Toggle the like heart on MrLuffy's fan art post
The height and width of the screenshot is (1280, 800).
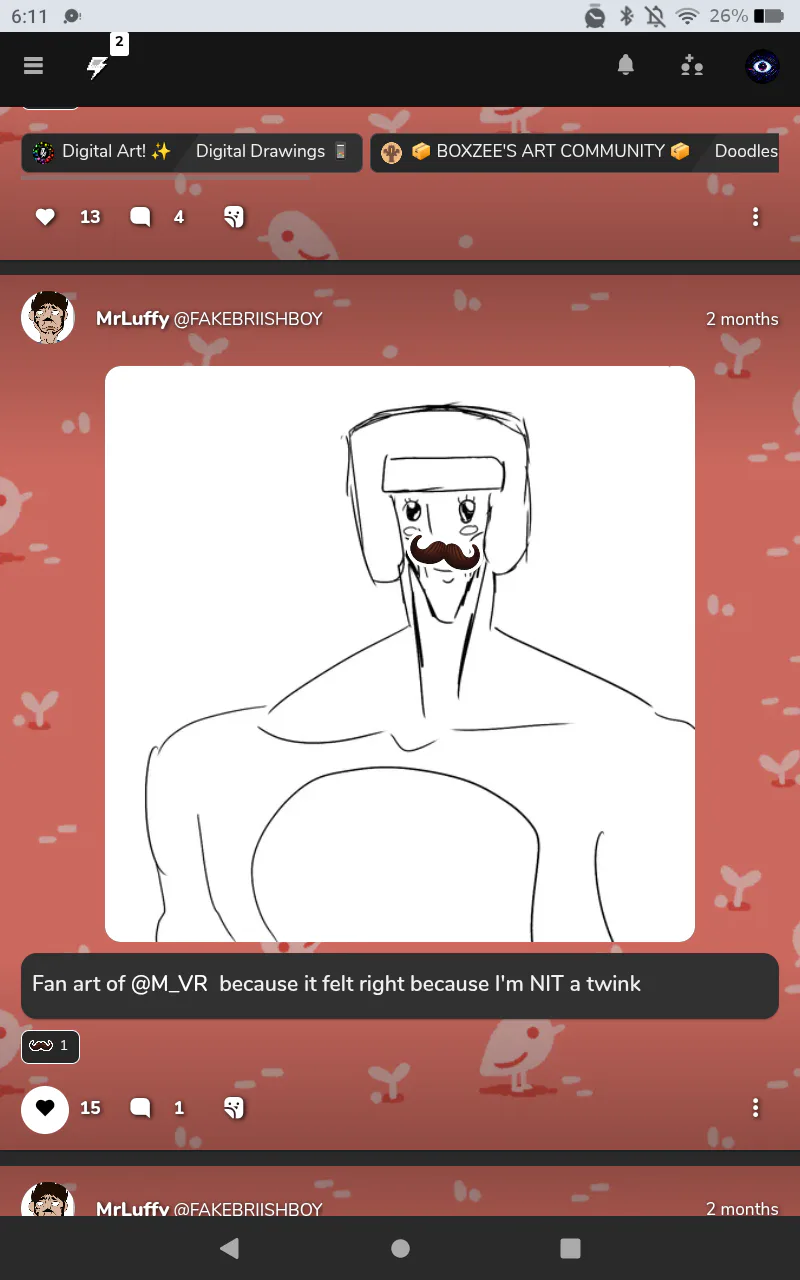click(45, 1108)
